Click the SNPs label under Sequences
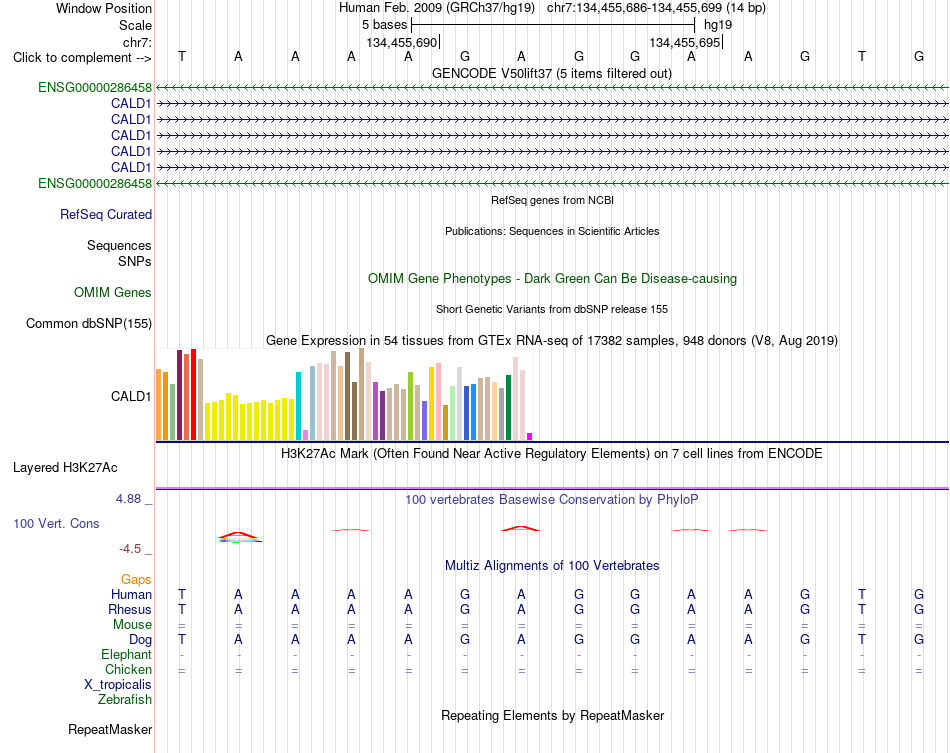The width and height of the screenshot is (950, 753). [135, 261]
